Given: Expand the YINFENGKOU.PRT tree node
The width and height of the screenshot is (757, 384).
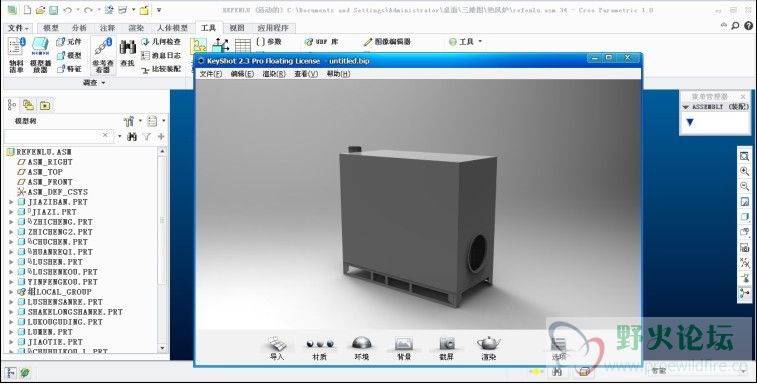Looking at the screenshot, I should [x=11, y=282].
